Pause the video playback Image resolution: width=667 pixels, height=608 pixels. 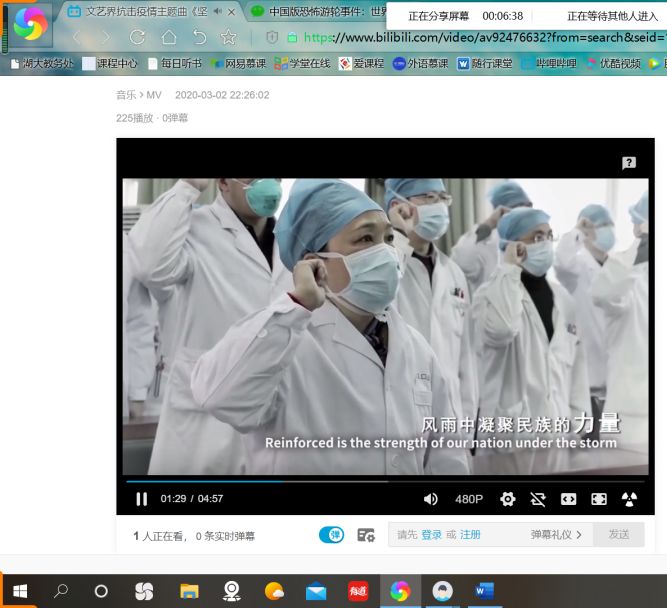[x=142, y=499]
